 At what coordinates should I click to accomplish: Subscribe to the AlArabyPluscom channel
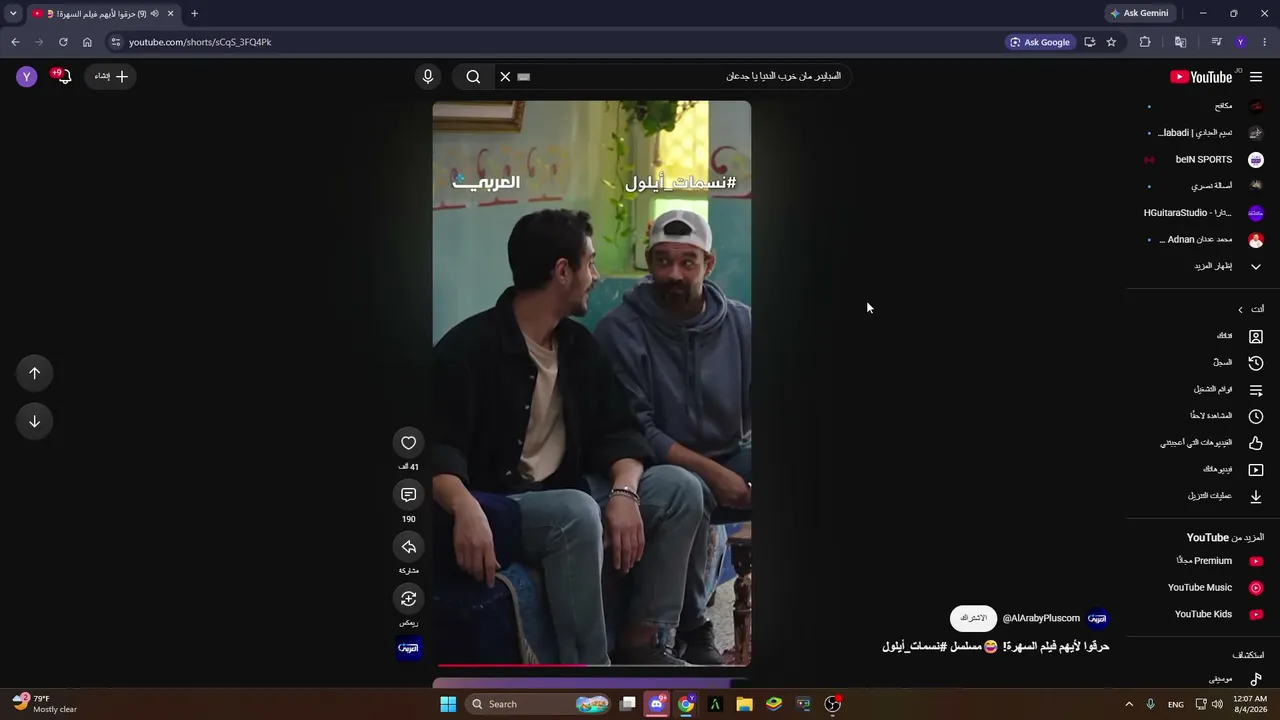973,618
